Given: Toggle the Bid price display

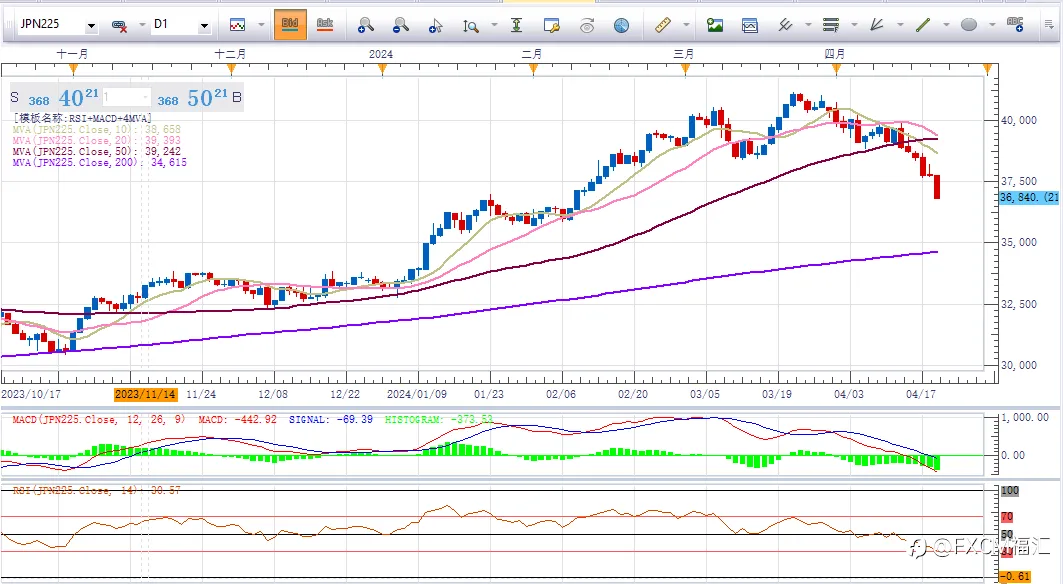Looking at the screenshot, I should [290, 24].
